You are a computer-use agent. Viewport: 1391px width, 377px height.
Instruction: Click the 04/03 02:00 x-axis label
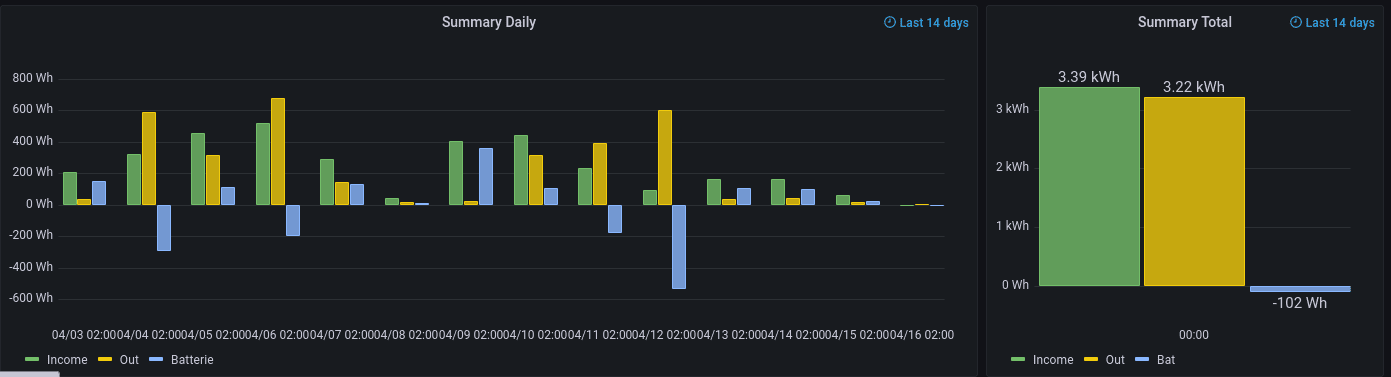pyautogui.click(x=84, y=334)
